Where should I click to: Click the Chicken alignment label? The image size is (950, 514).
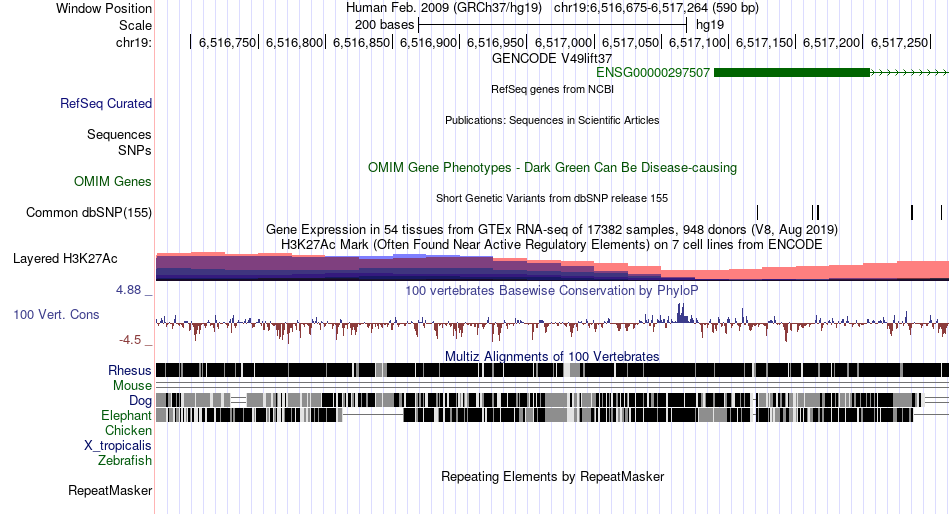[x=128, y=430]
